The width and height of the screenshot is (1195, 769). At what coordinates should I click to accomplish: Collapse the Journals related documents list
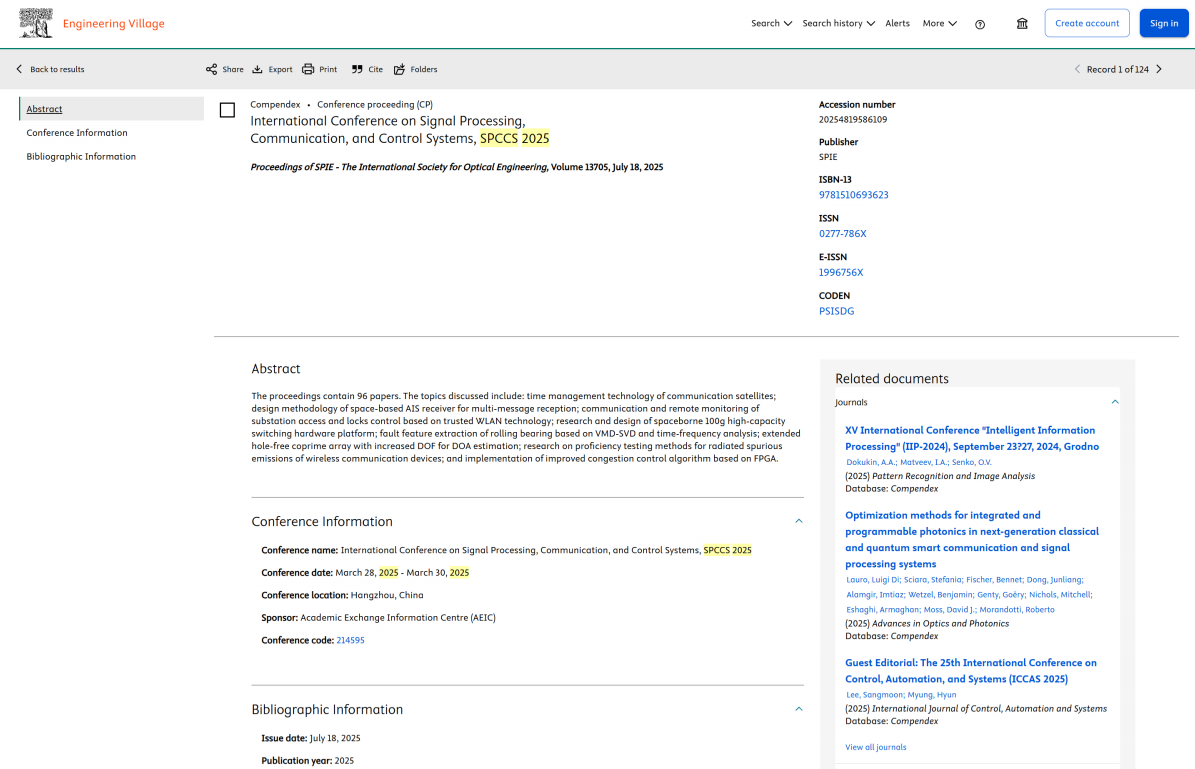click(x=1115, y=402)
